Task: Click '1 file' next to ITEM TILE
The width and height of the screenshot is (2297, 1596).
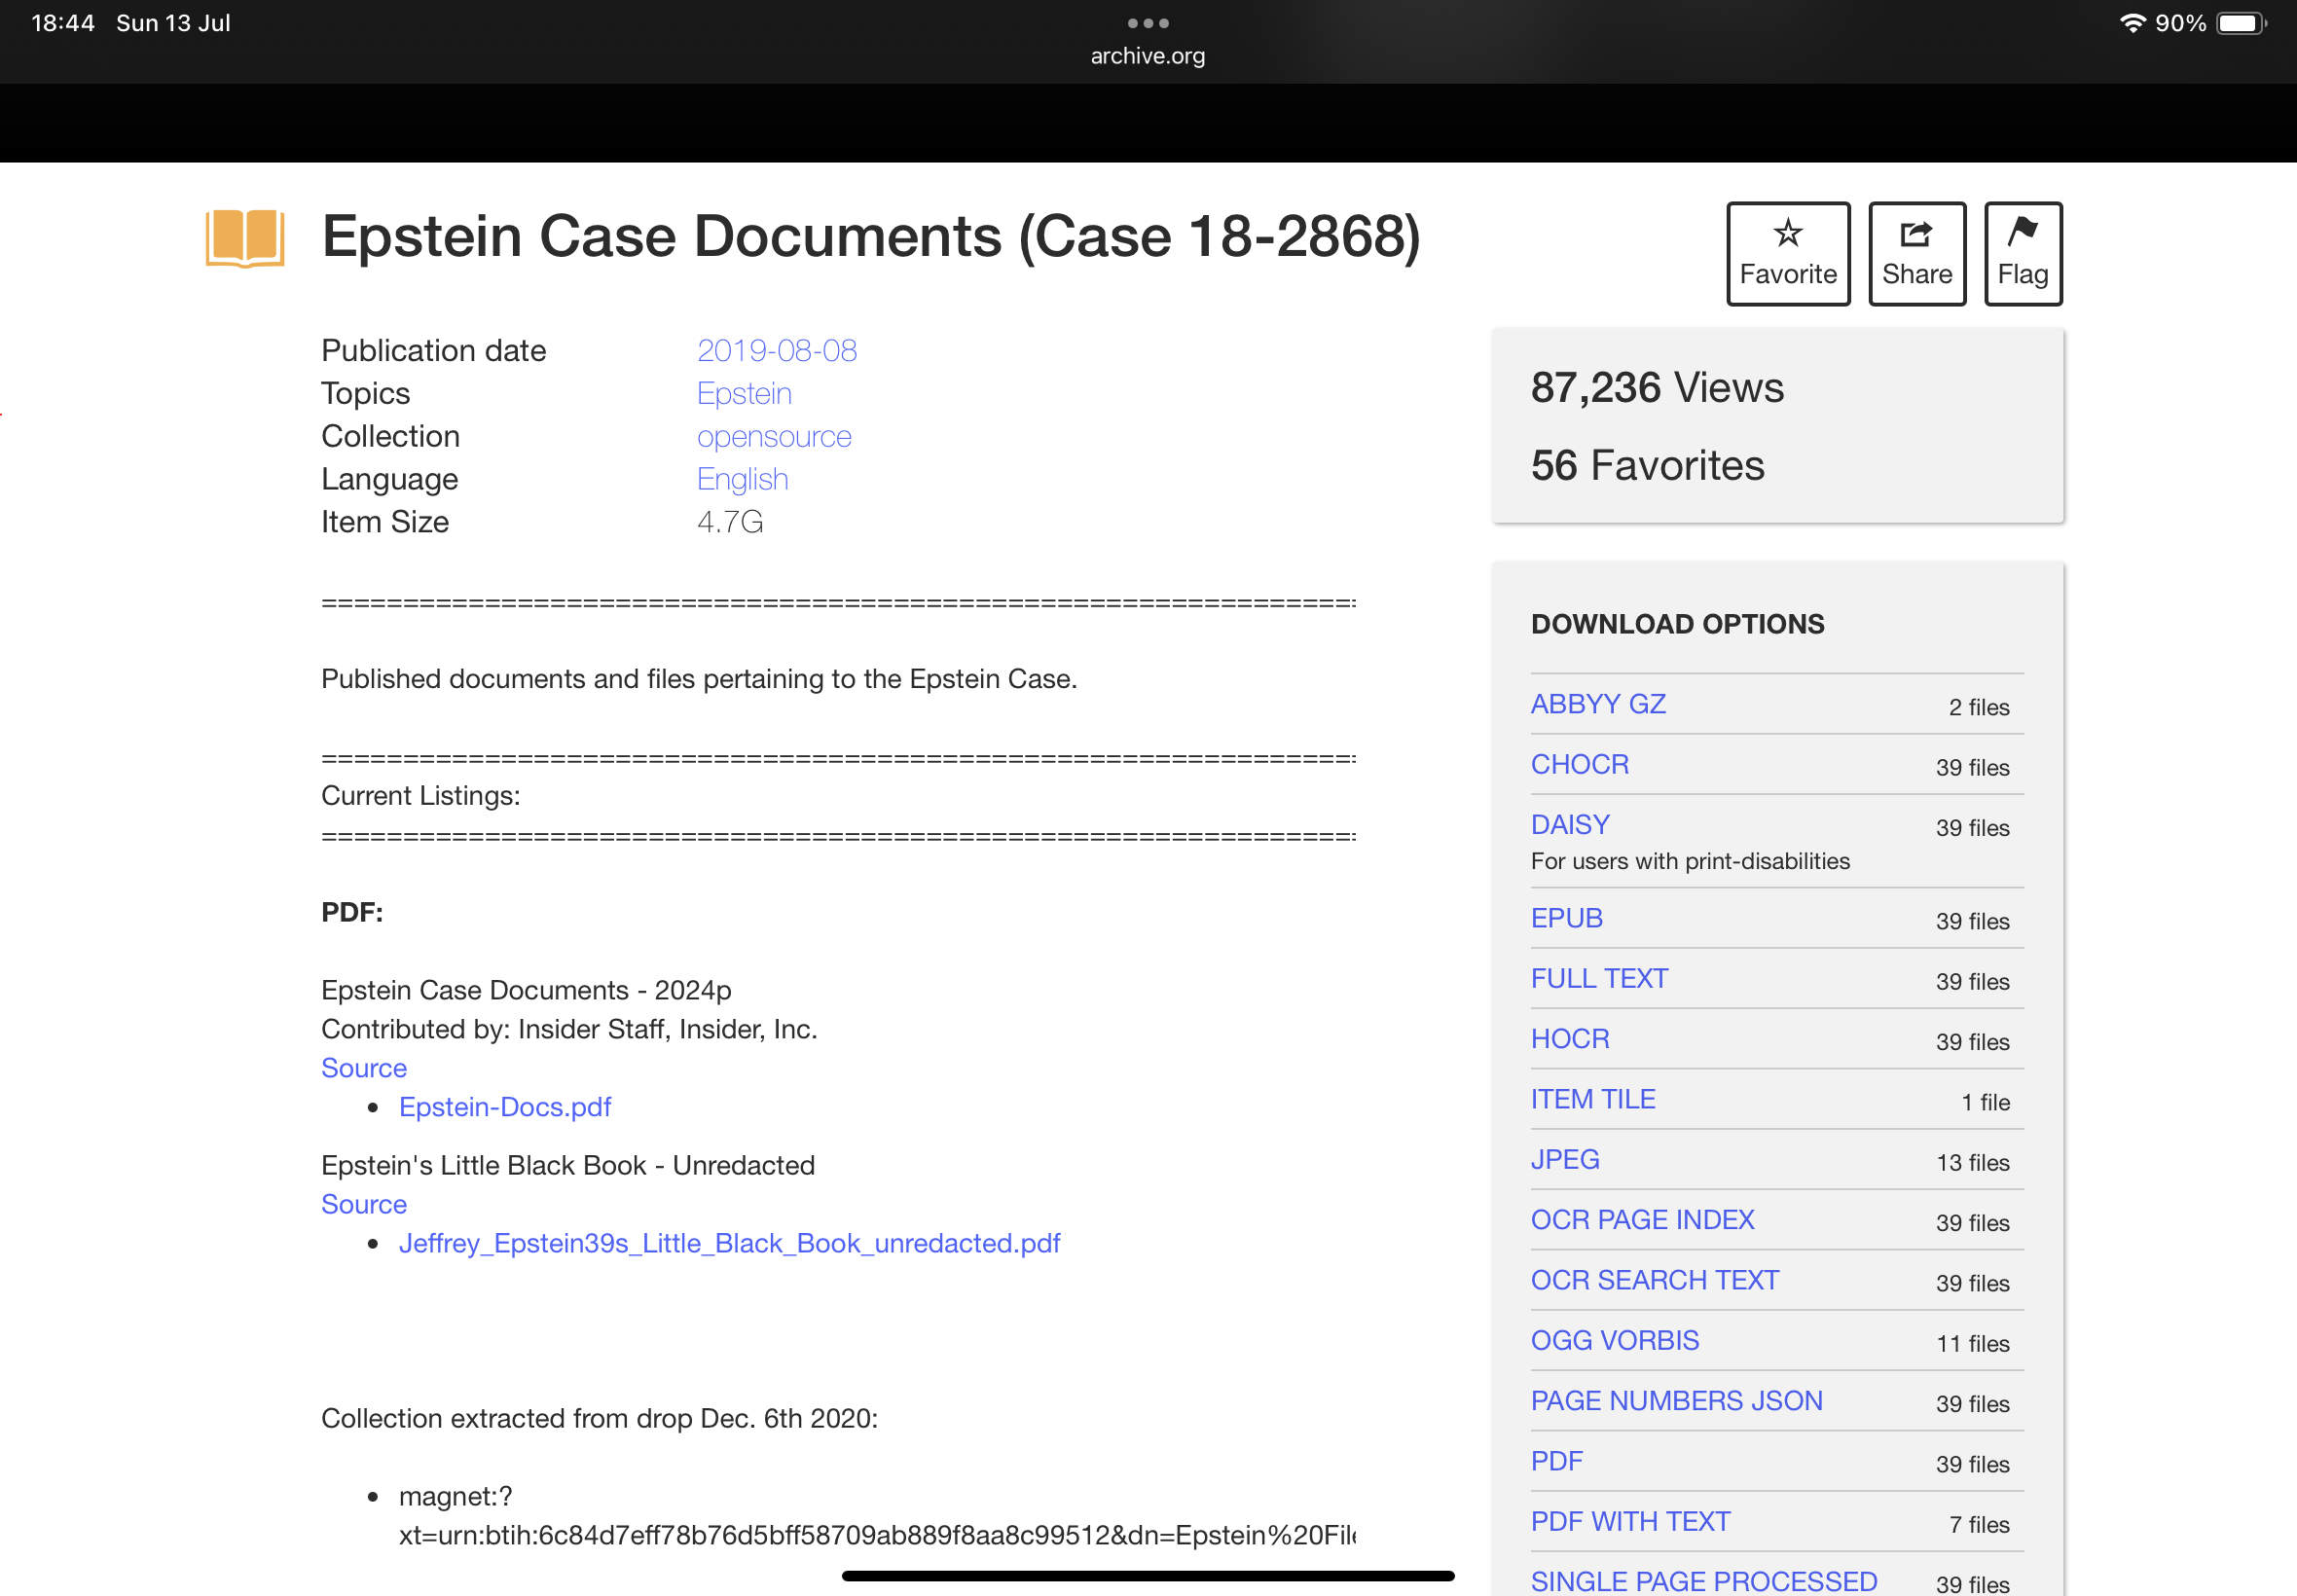Action: point(1985,1102)
